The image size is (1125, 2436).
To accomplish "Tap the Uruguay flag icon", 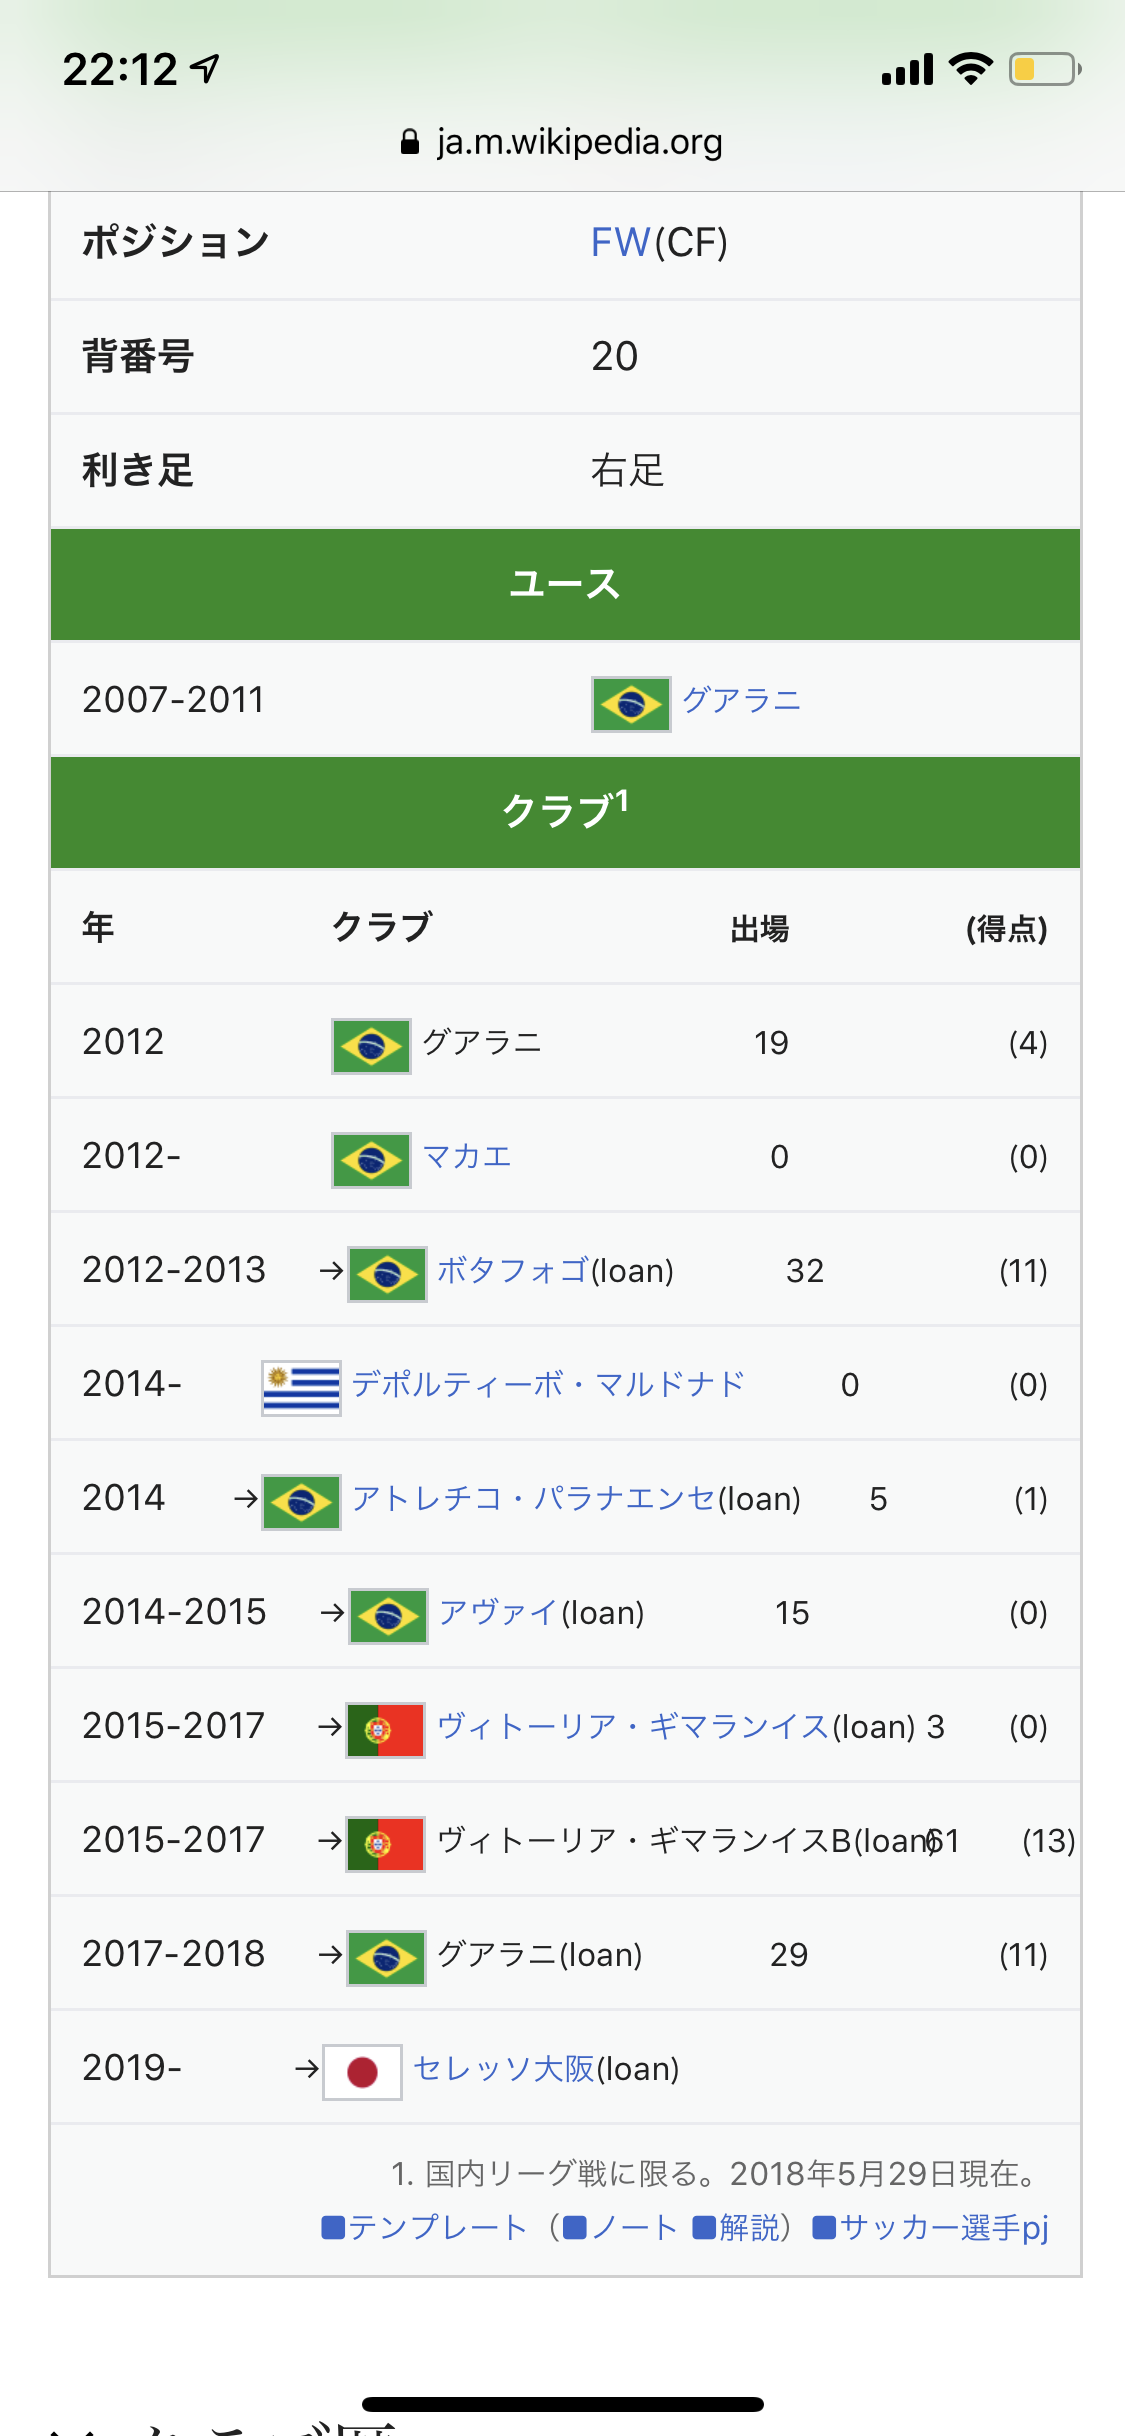I will point(301,1388).
